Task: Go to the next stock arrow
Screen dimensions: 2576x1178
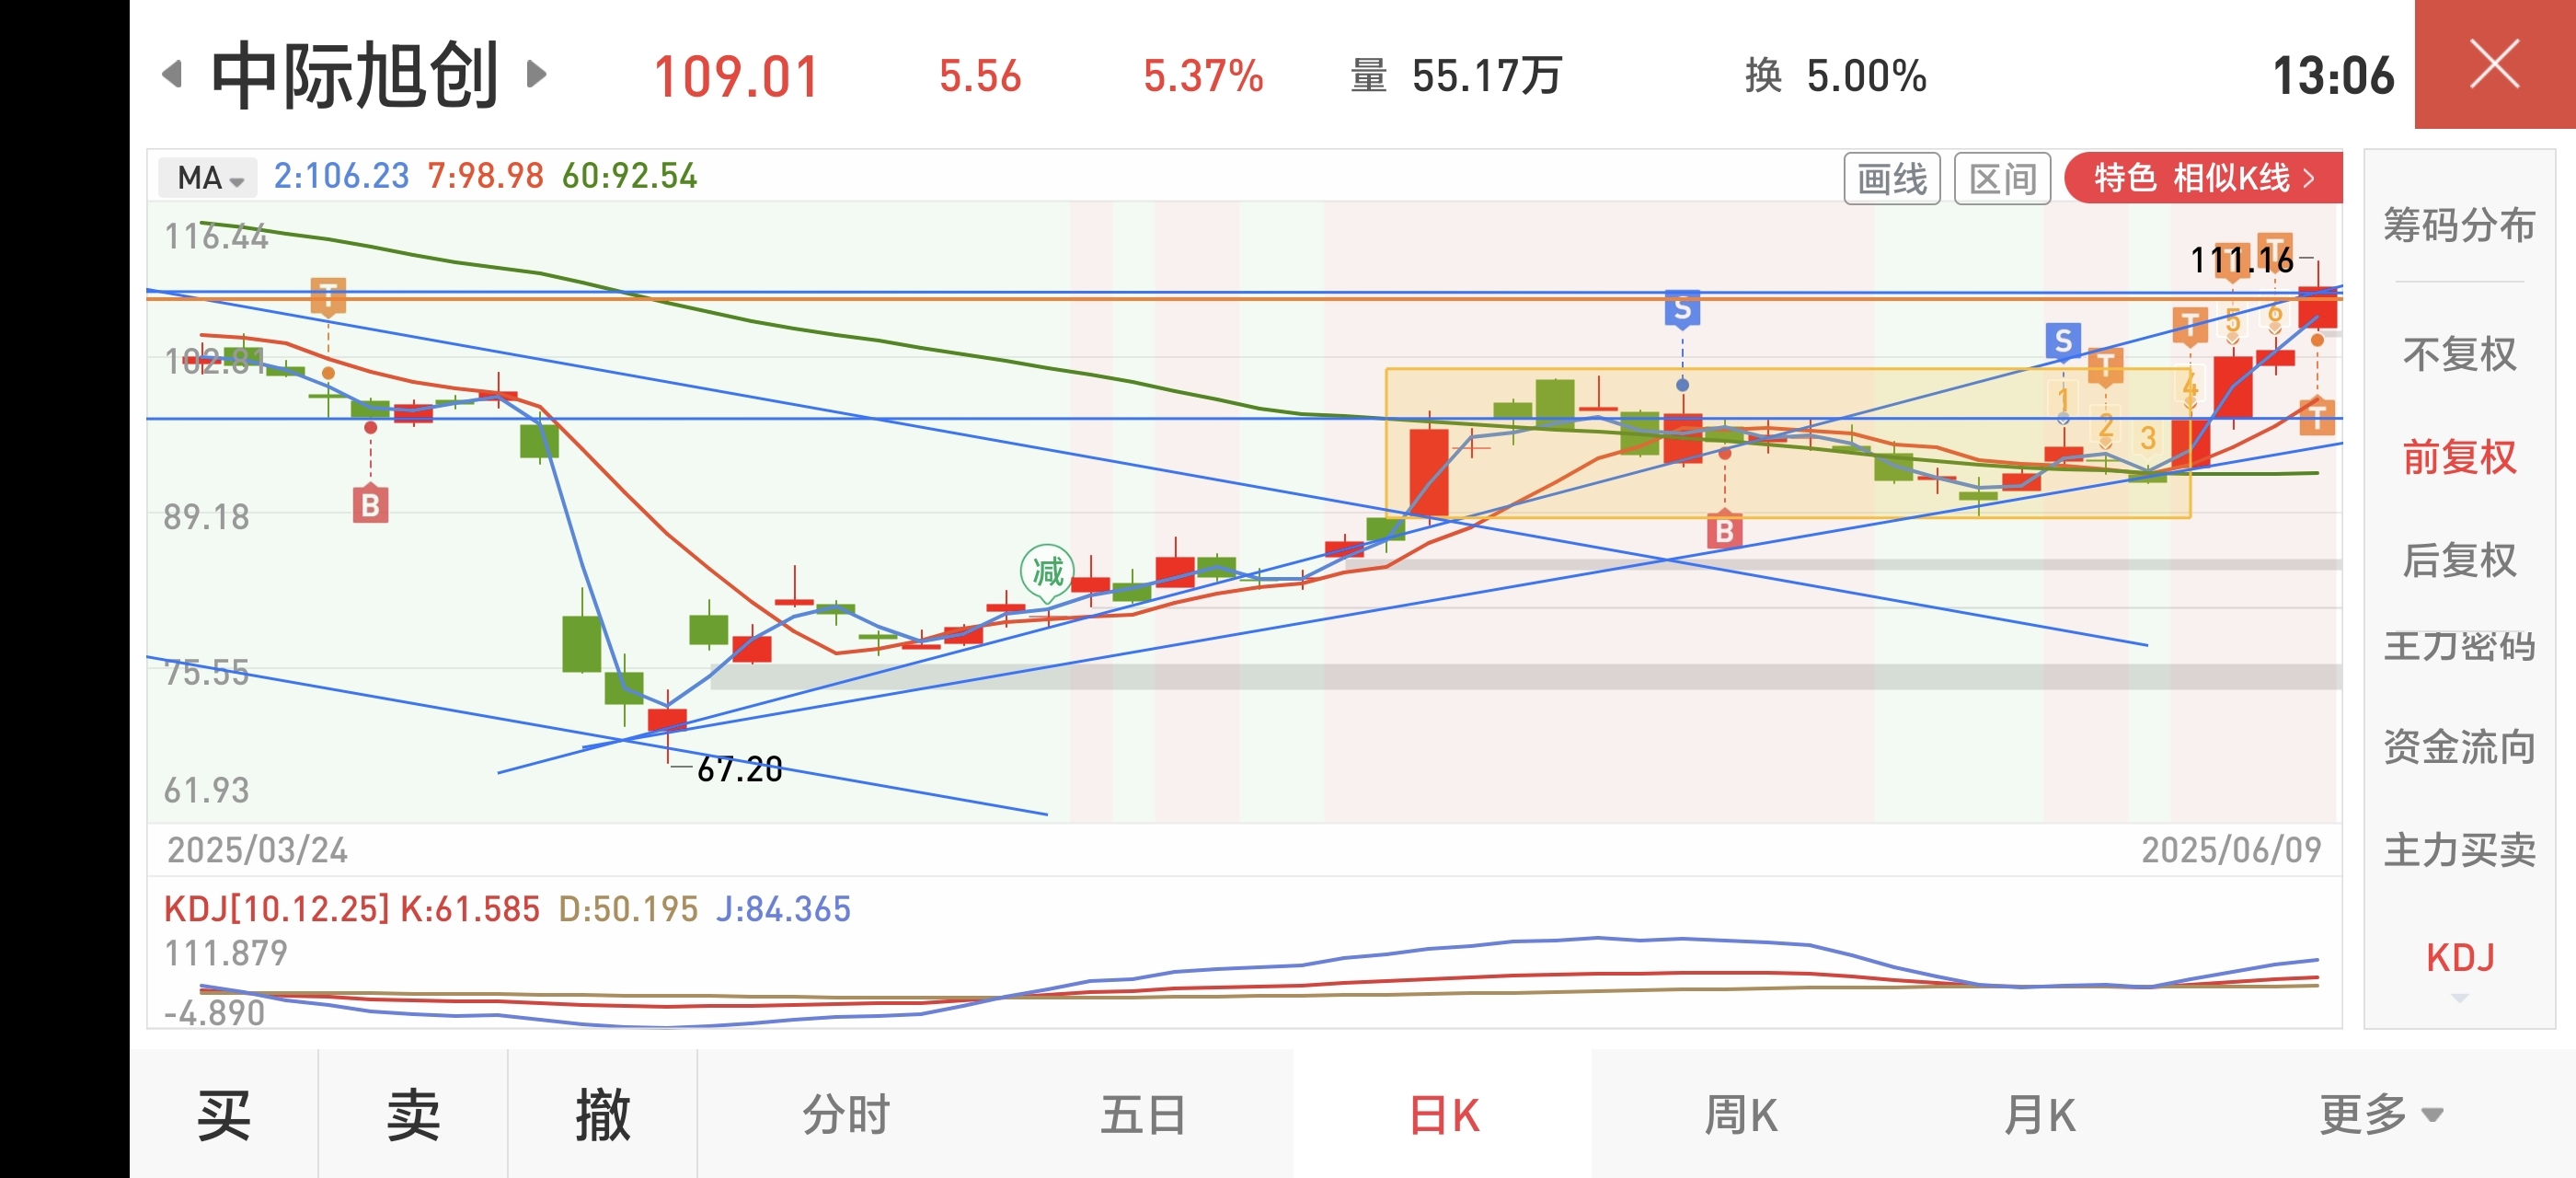Action: (536, 74)
